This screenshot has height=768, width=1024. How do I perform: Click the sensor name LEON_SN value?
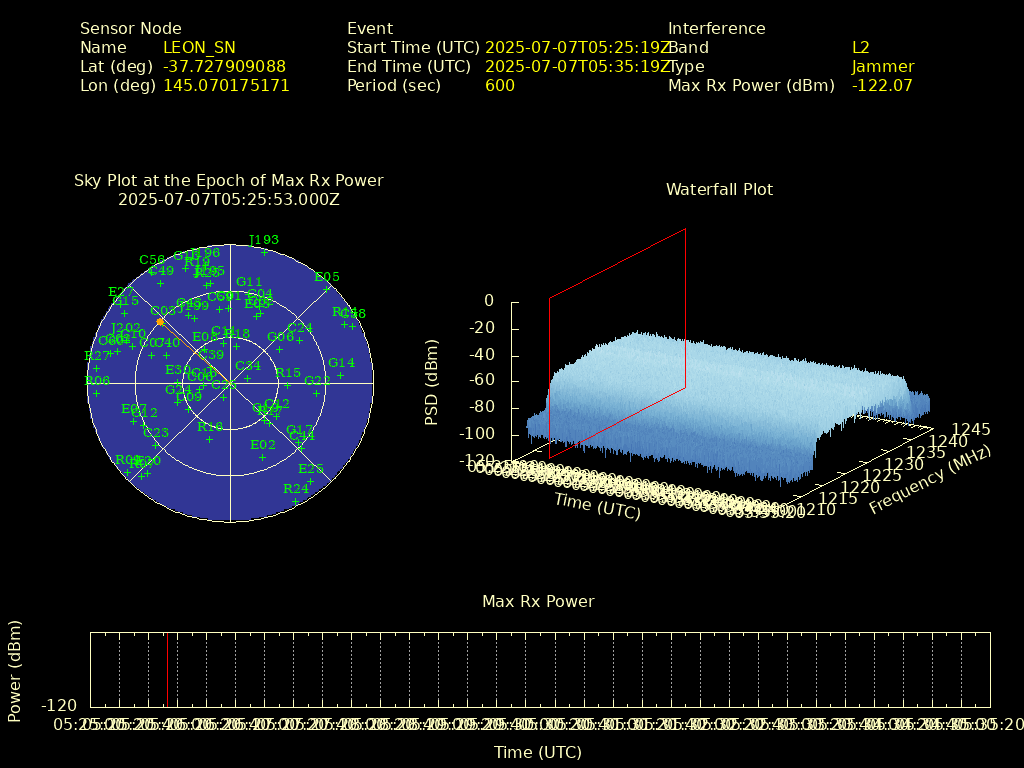tap(199, 48)
